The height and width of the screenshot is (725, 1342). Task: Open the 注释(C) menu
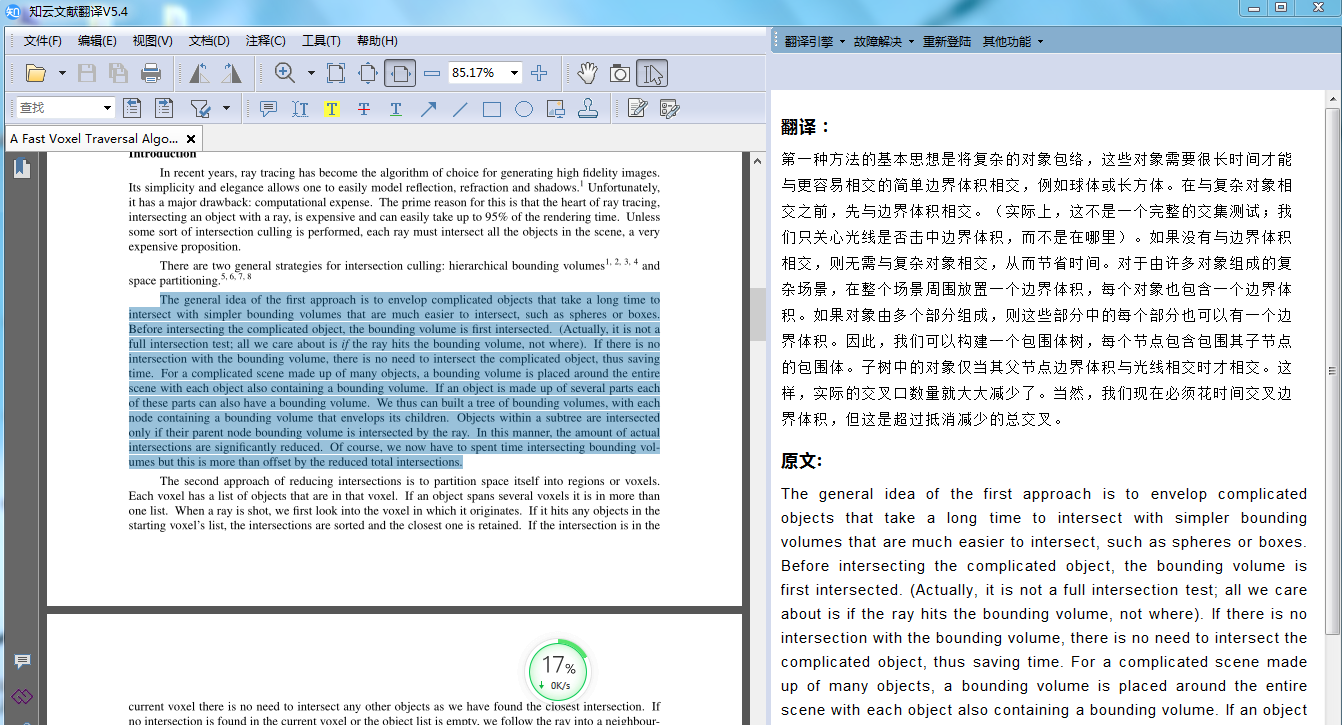point(265,41)
